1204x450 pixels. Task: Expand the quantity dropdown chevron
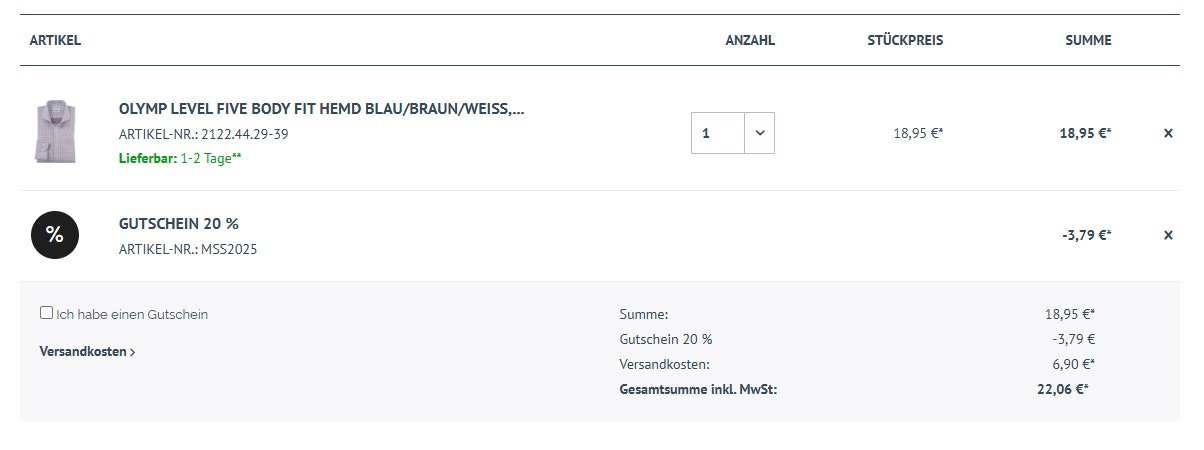point(759,133)
